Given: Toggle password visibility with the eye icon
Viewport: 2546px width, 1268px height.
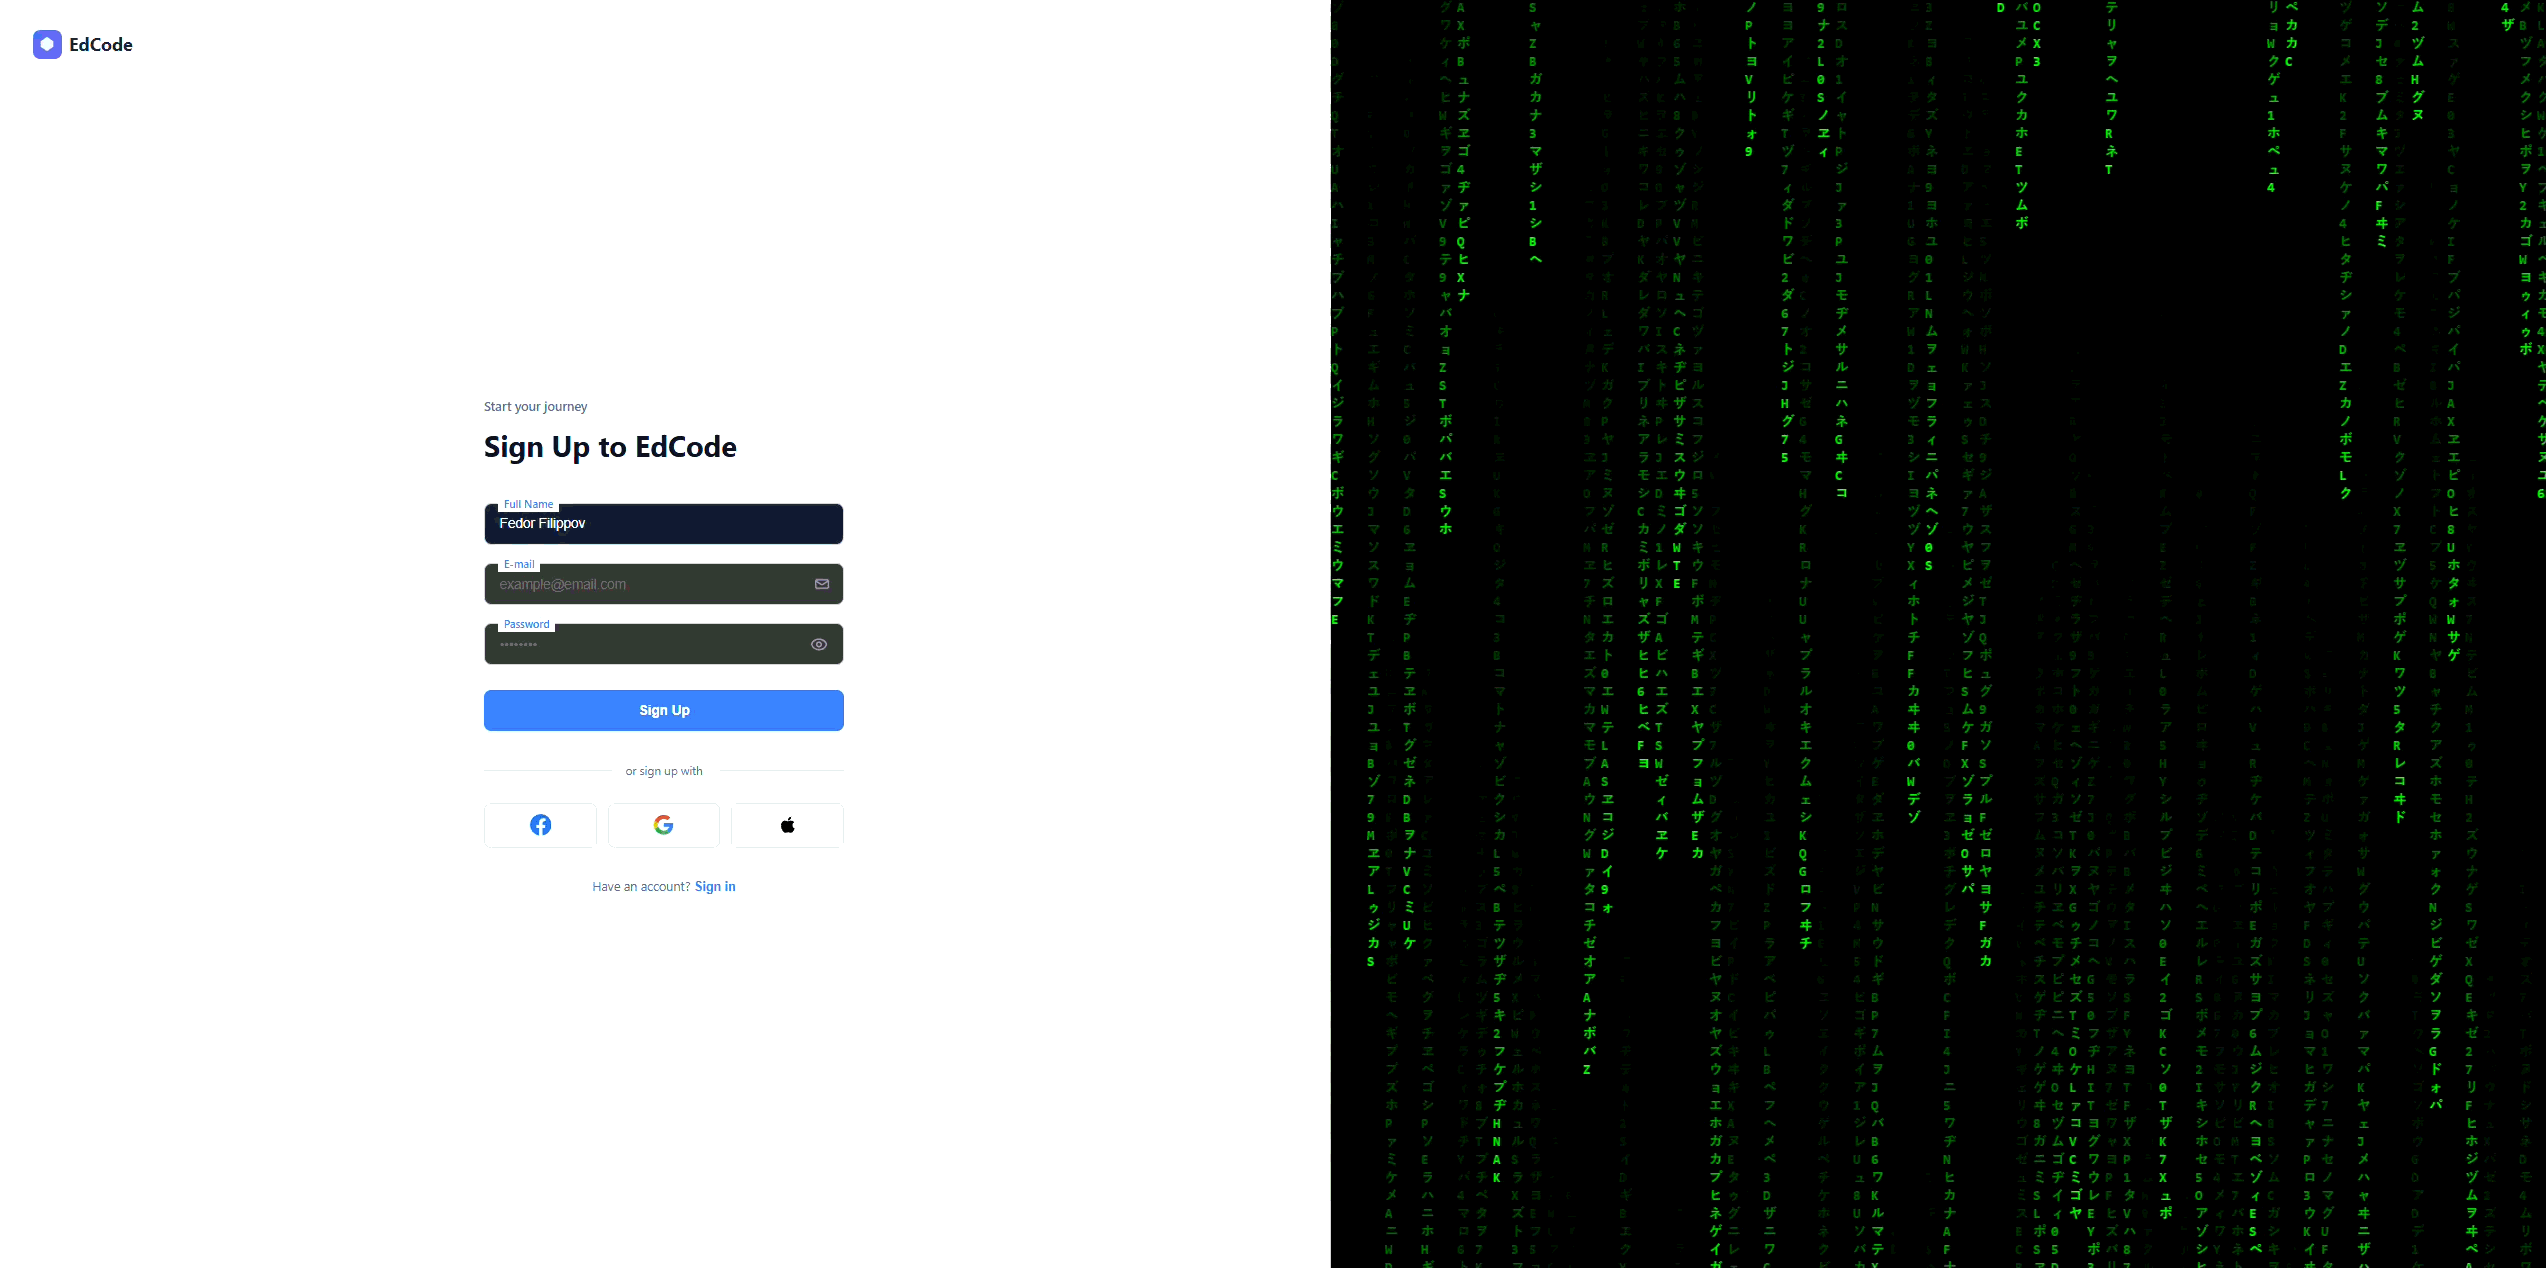Looking at the screenshot, I should tap(819, 645).
